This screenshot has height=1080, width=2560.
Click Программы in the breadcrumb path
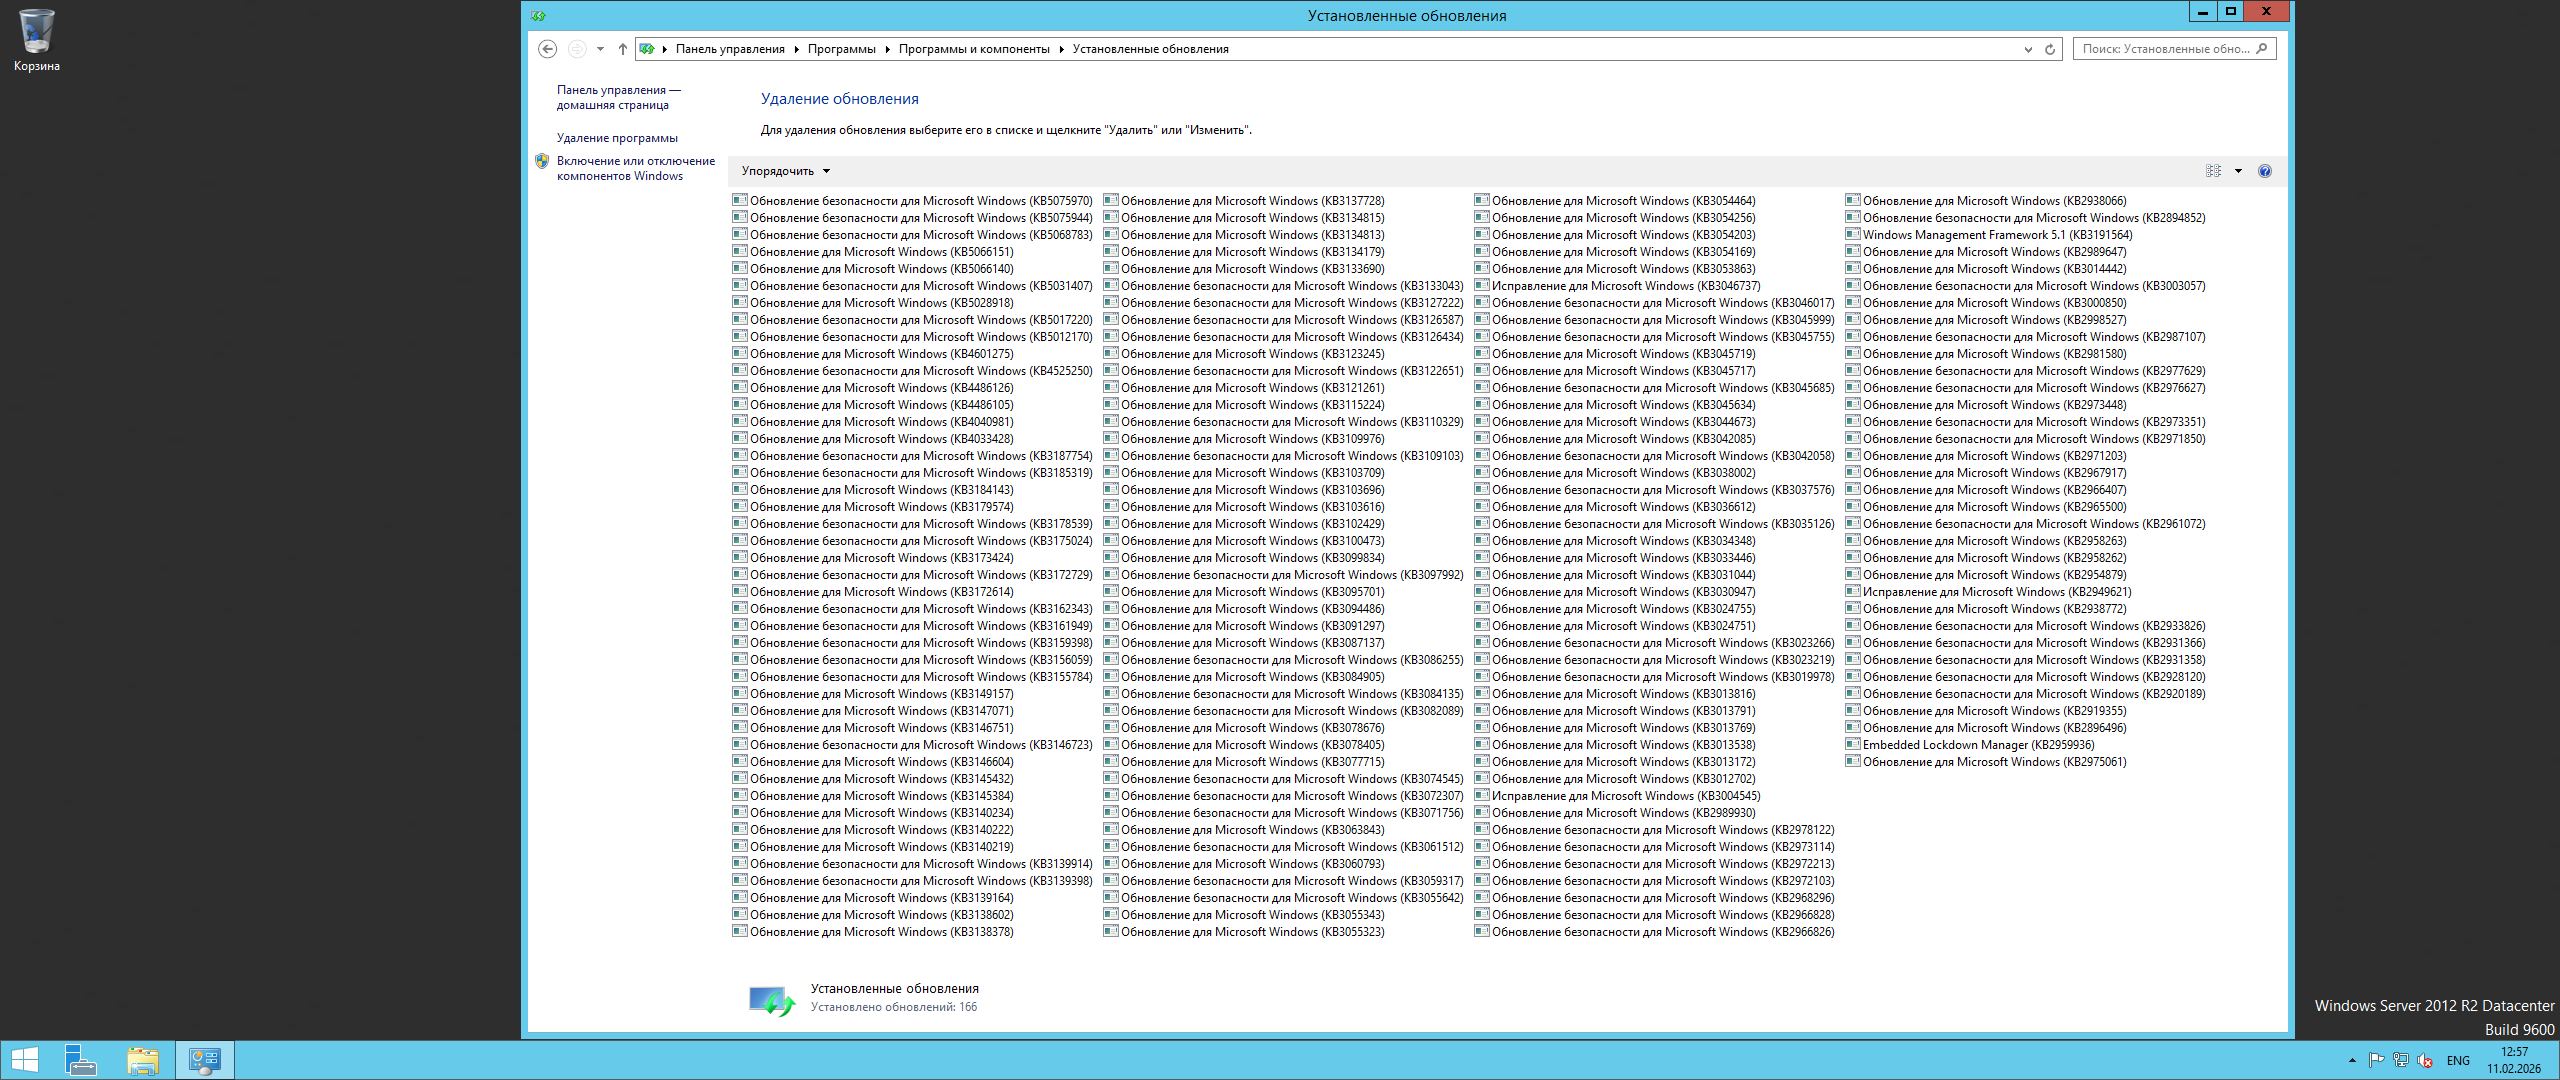click(x=841, y=49)
